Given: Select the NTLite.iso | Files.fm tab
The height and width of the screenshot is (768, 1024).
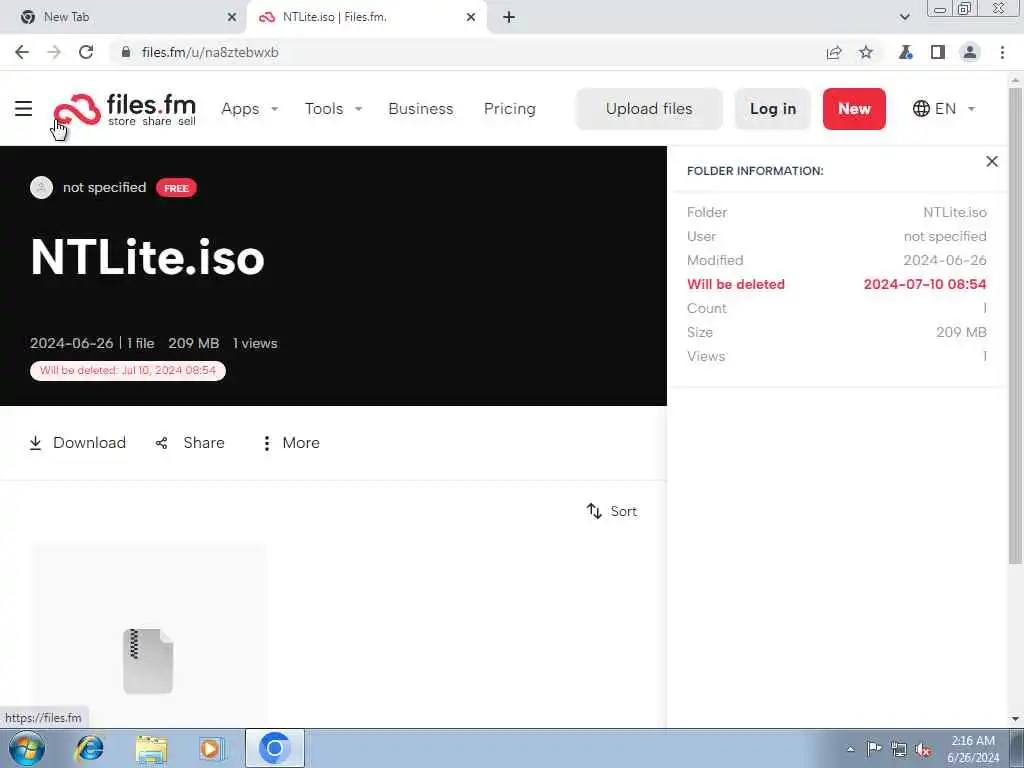Looking at the screenshot, I should pyautogui.click(x=366, y=17).
